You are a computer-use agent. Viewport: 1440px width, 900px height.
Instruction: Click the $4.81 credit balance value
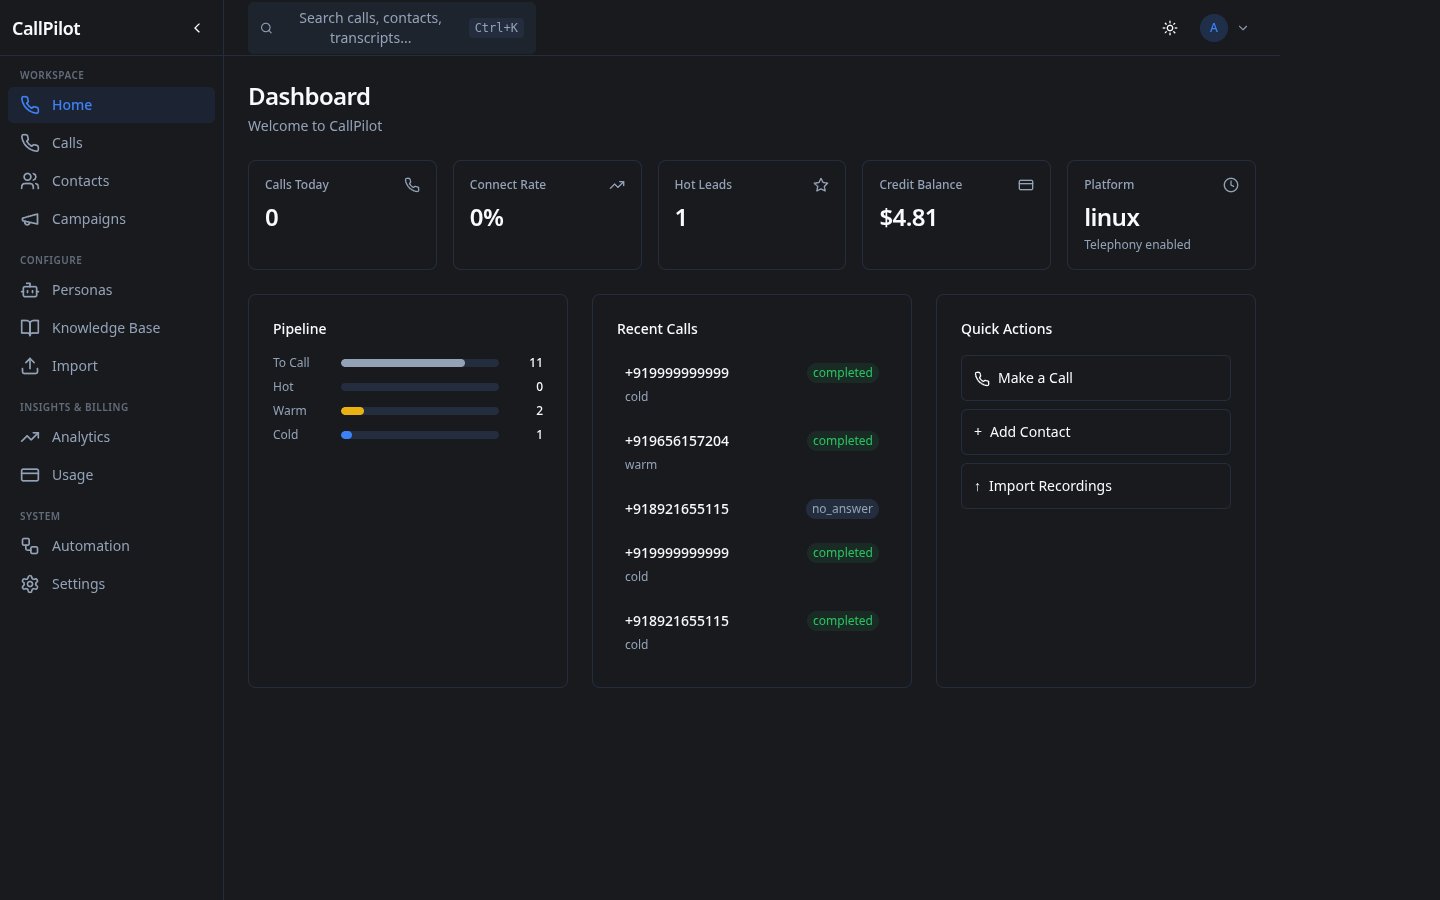click(908, 218)
